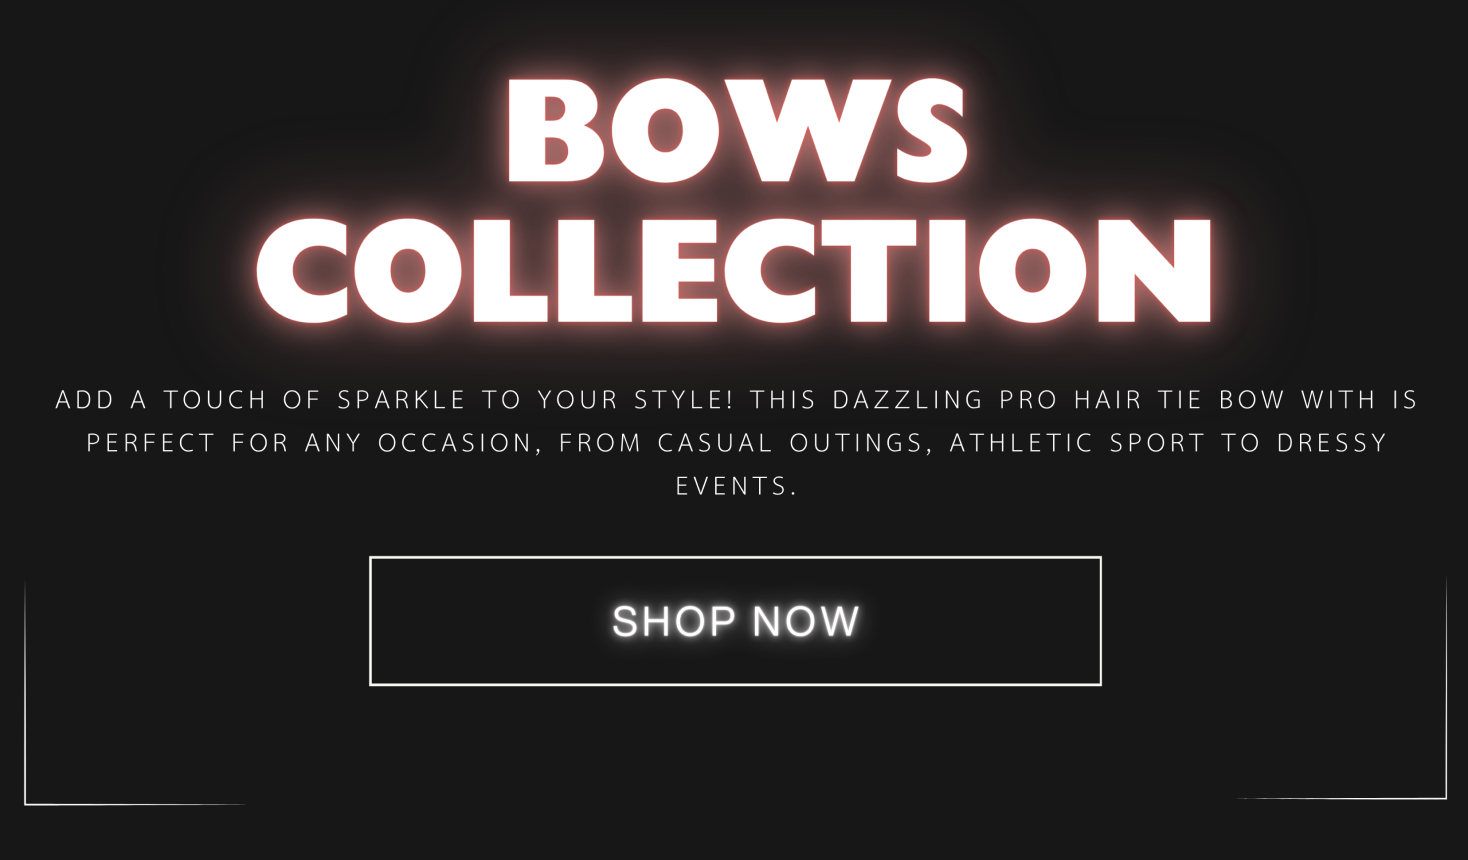1468x860 pixels.
Task: Click the word EVENTS. ending the description
Action: 737,486
